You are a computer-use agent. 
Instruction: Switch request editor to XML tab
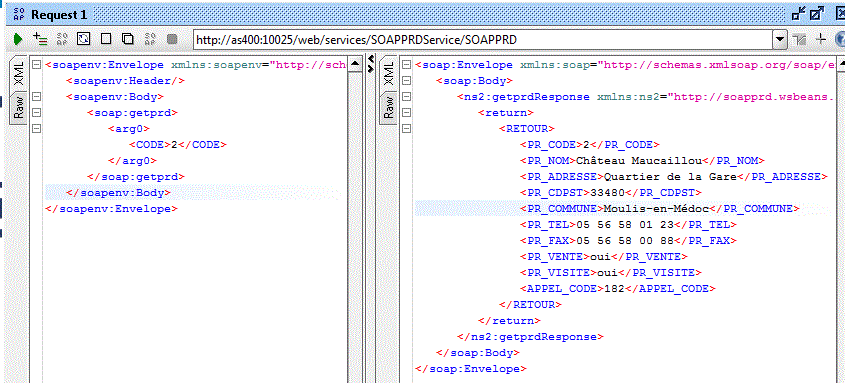point(19,73)
